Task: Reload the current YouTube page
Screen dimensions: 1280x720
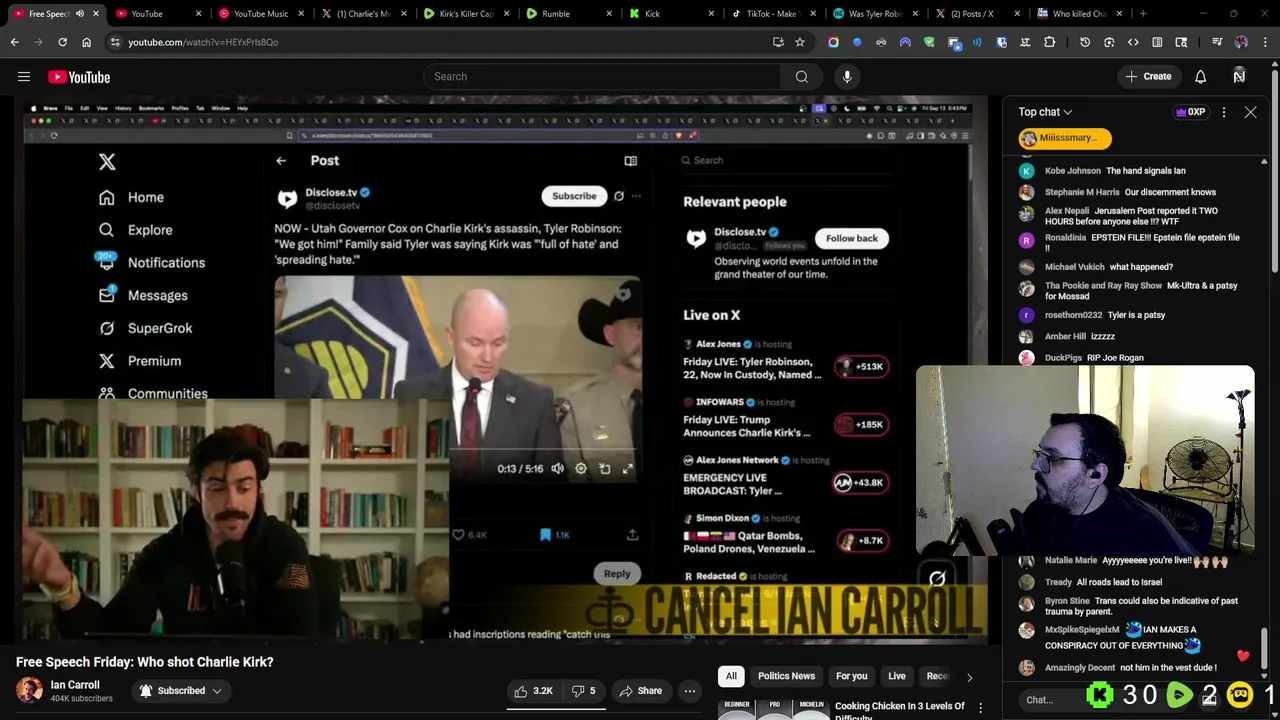Action: coord(62,42)
